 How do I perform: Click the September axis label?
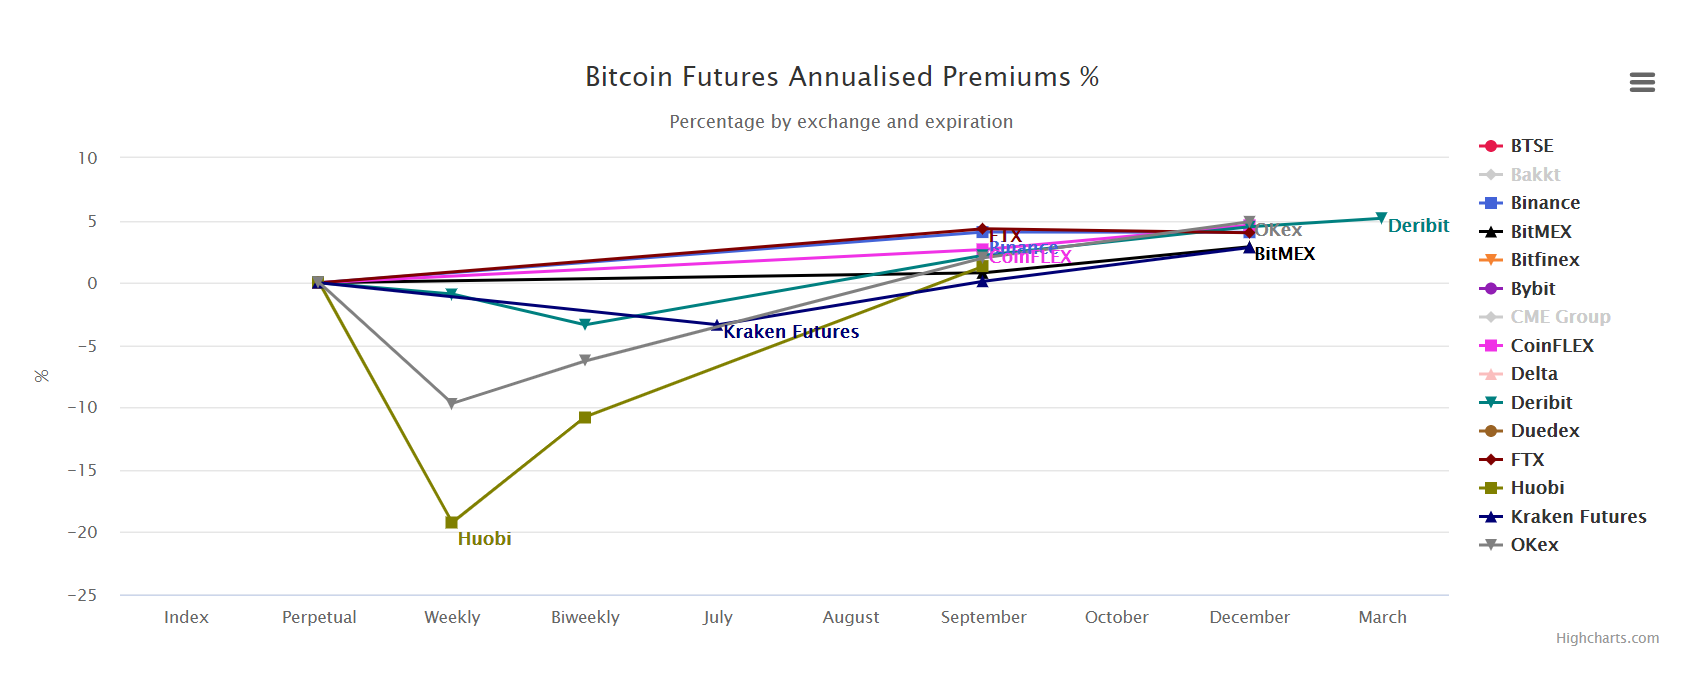983,617
